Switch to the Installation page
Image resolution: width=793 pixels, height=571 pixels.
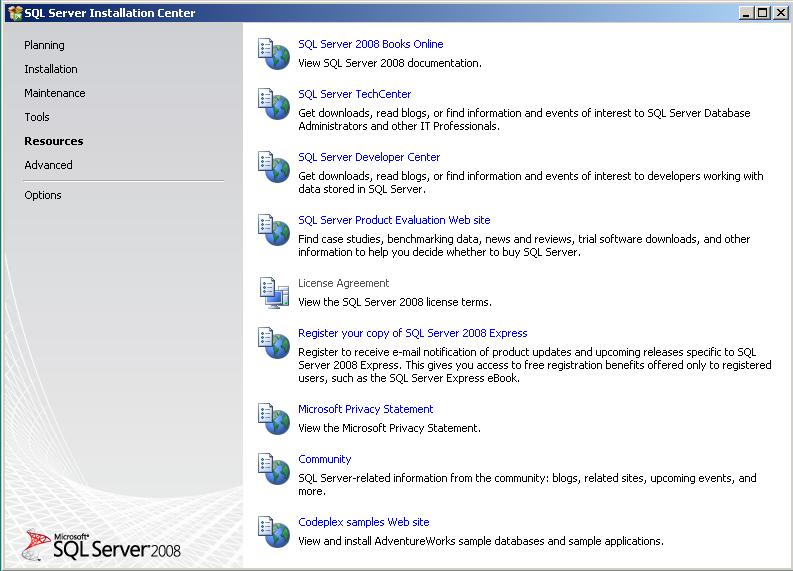point(51,69)
